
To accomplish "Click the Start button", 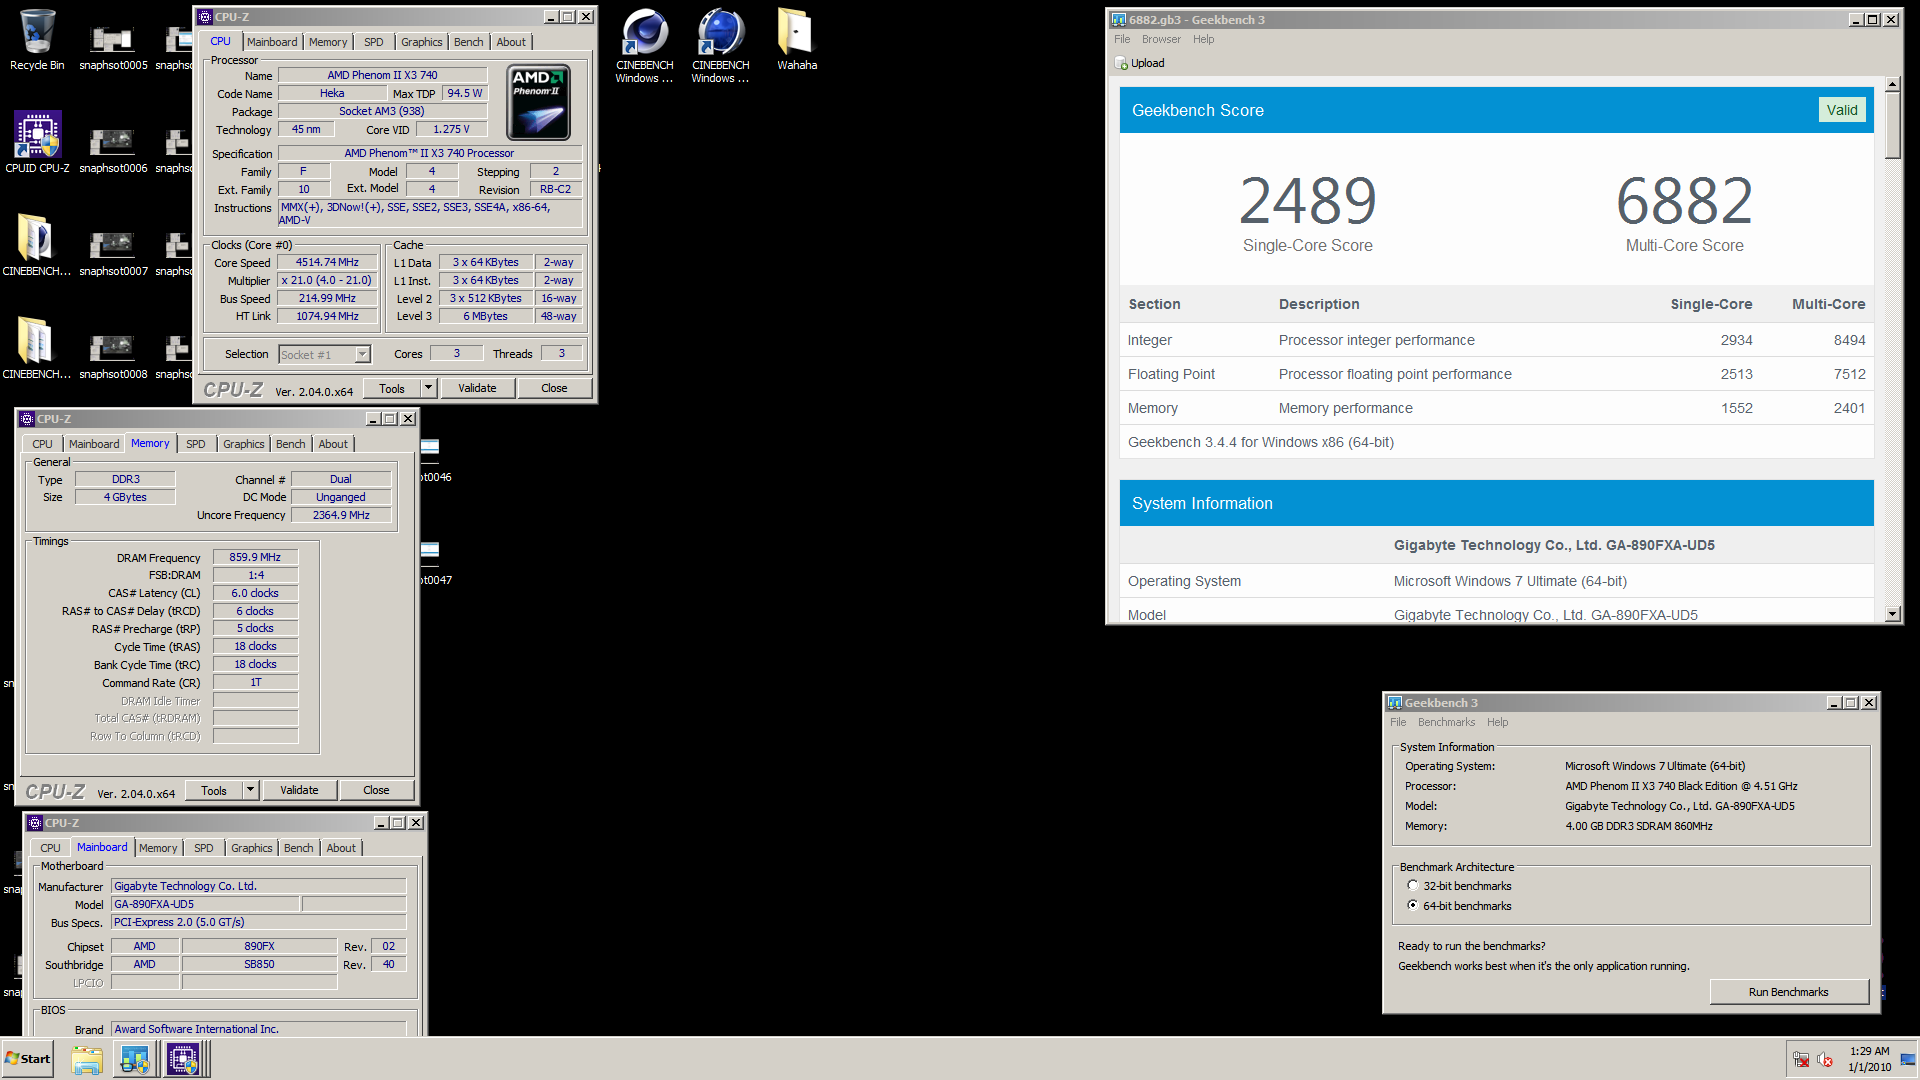I will coord(27,1059).
